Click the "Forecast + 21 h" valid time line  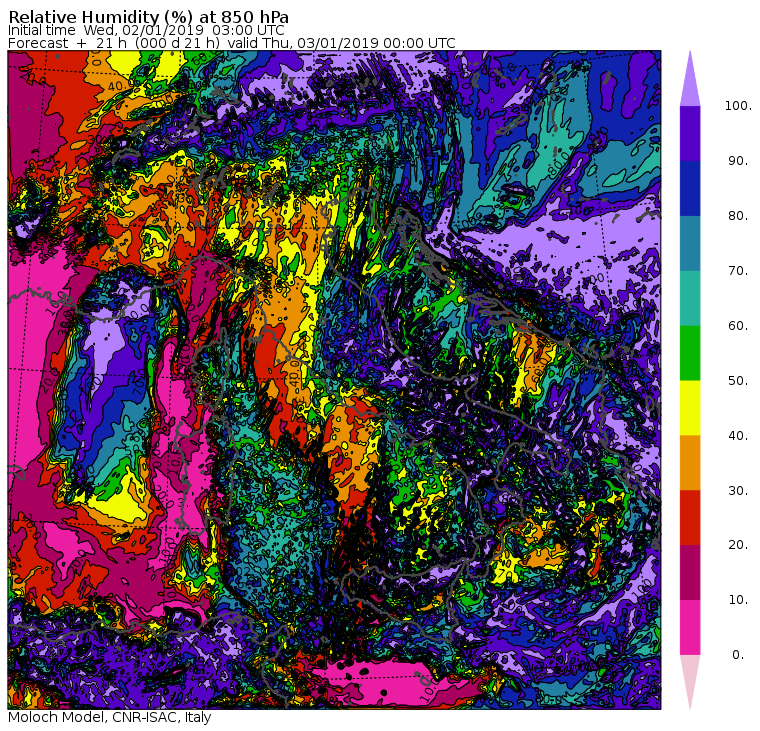(x=232, y=44)
